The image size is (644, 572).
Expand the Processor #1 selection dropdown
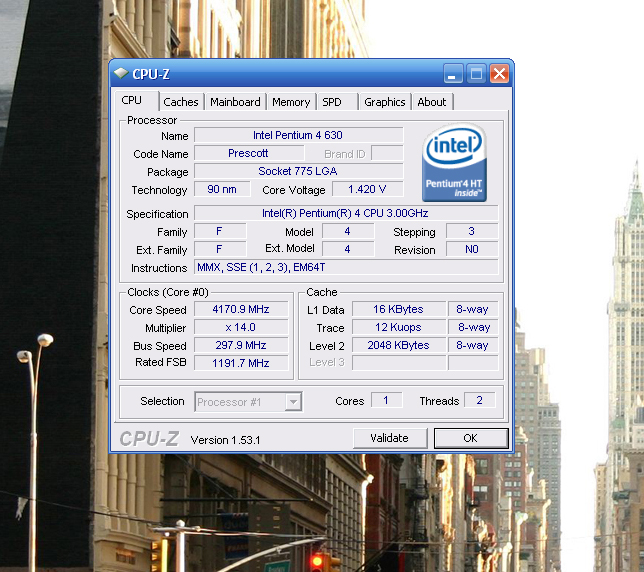[x=293, y=402]
